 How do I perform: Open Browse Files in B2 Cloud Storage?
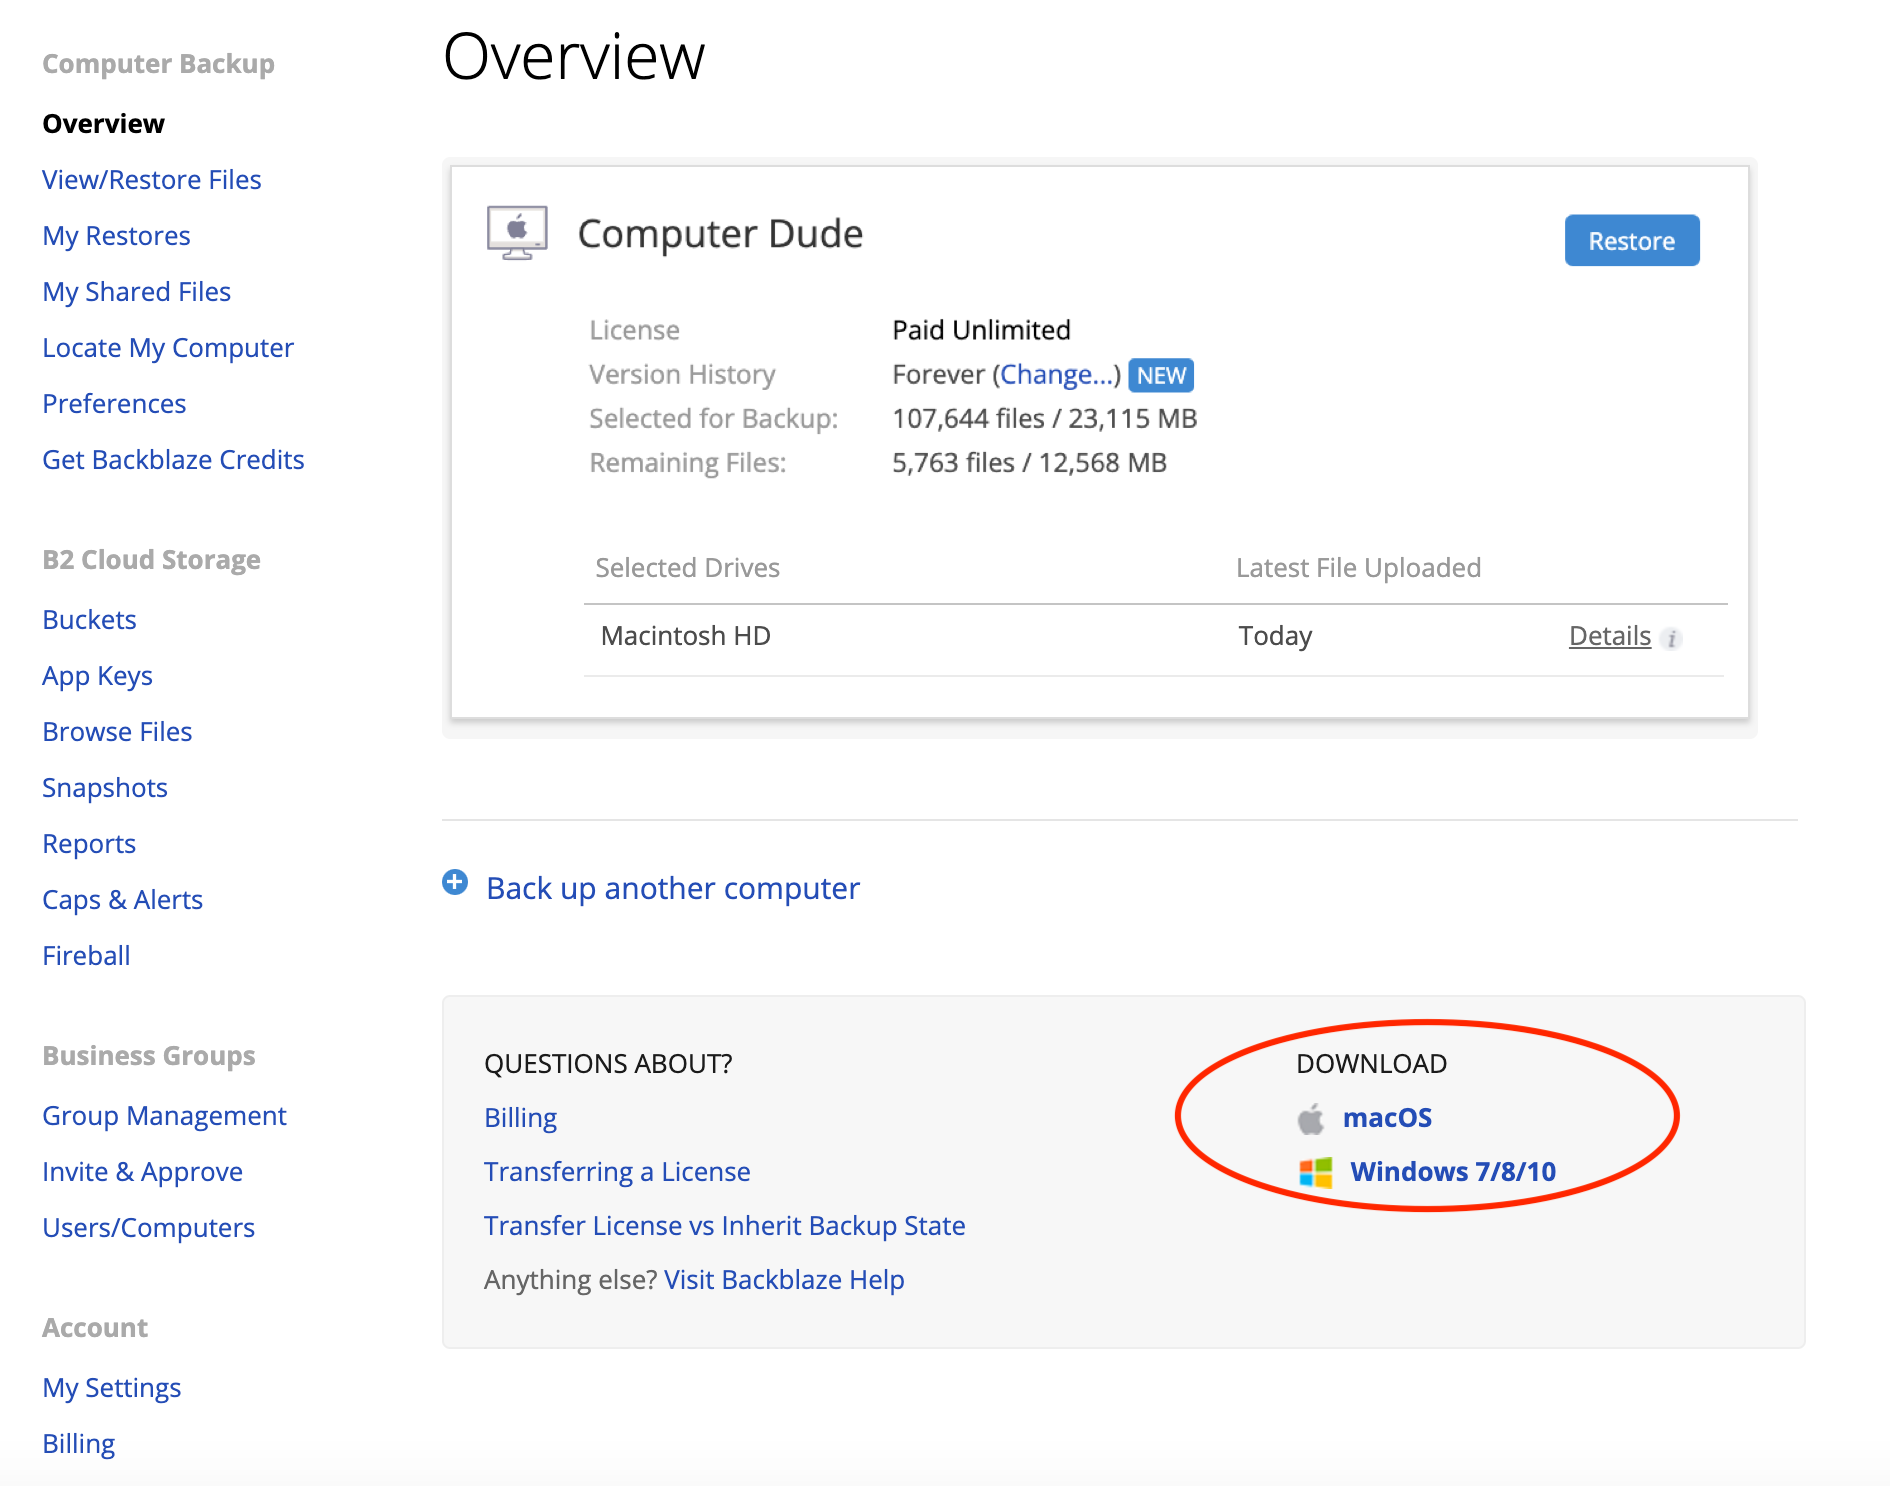pyautogui.click(x=117, y=732)
